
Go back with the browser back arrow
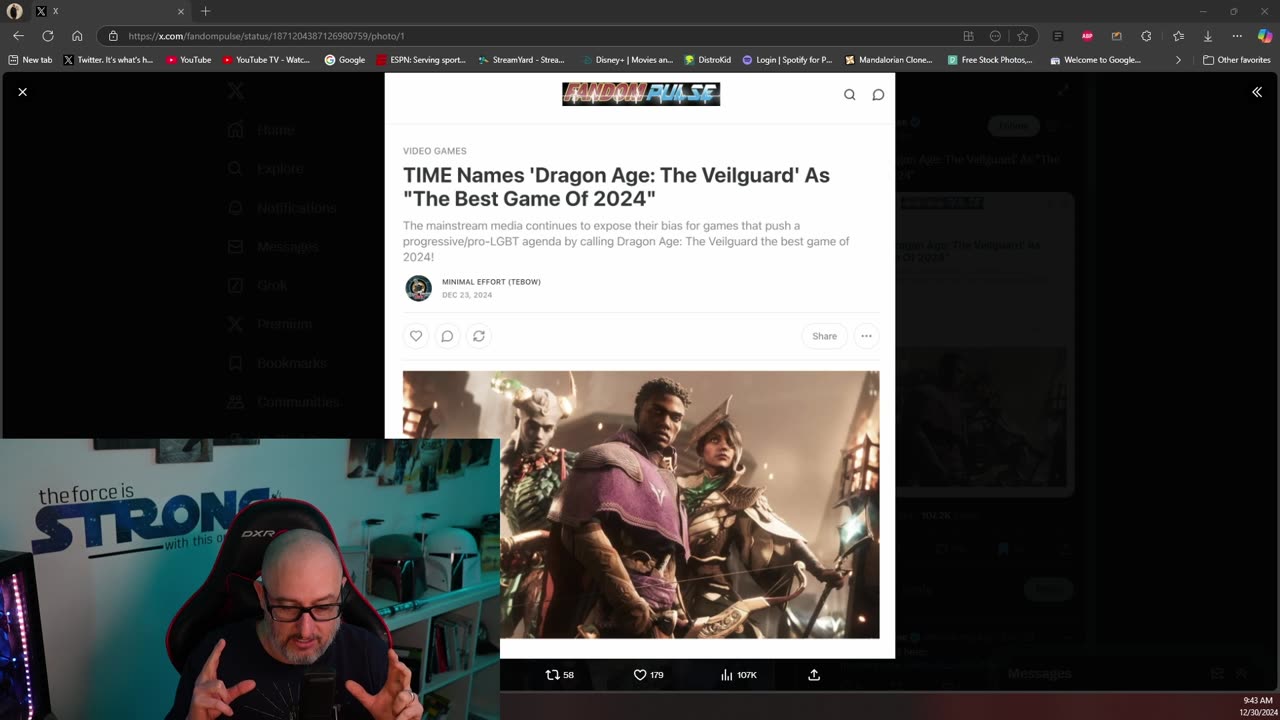click(18, 36)
